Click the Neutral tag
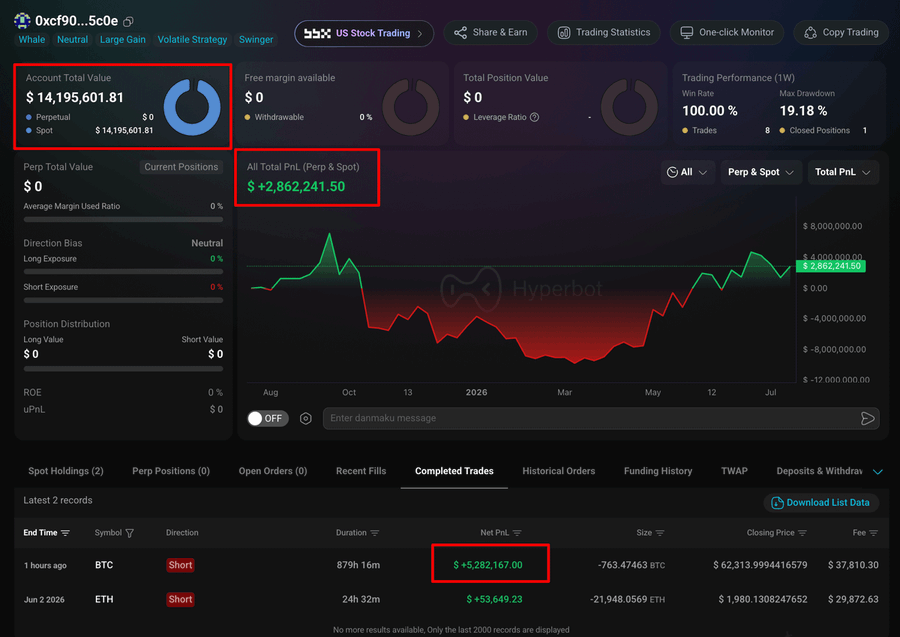The width and height of the screenshot is (900, 637). pyautogui.click(x=72, y=40)
